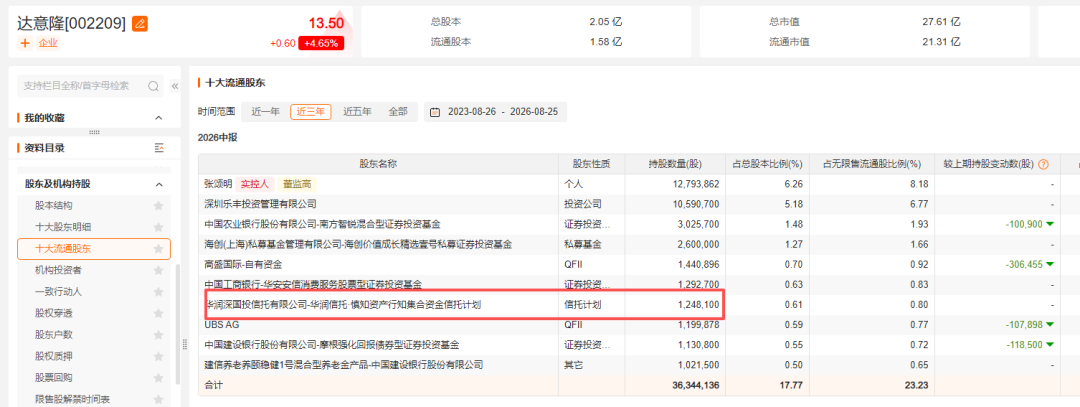Select 近五年 time range
The width and height of the screenshot is (1080, 407).
(x=357, y=112)
